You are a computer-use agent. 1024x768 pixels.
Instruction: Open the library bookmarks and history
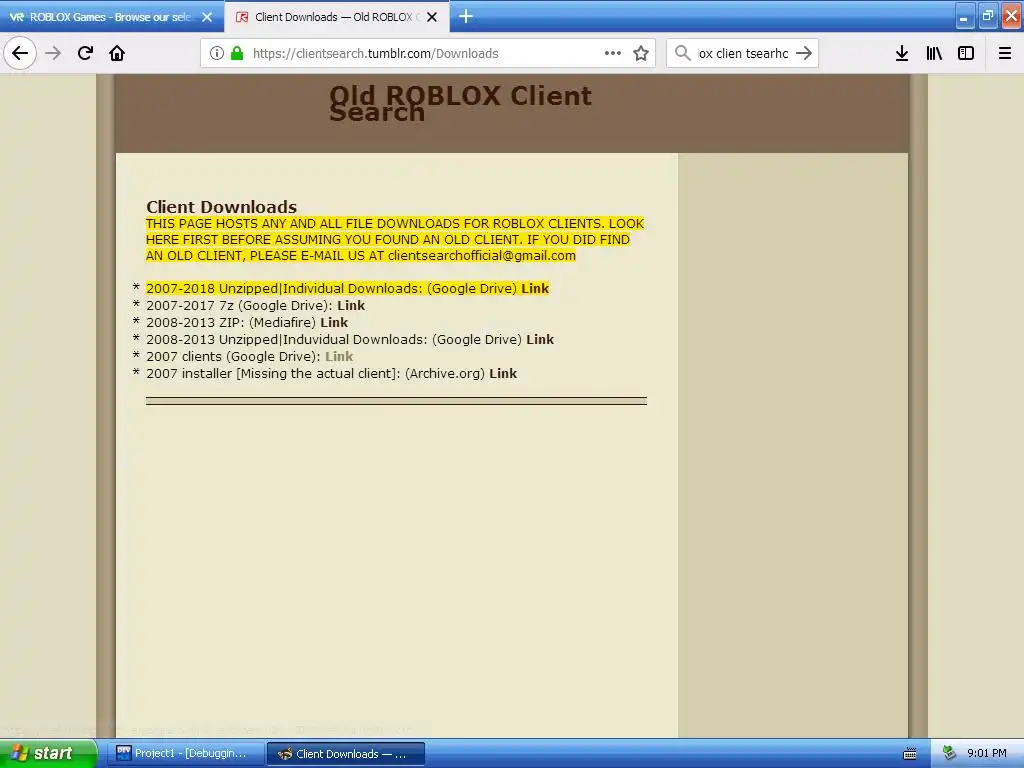934,54
